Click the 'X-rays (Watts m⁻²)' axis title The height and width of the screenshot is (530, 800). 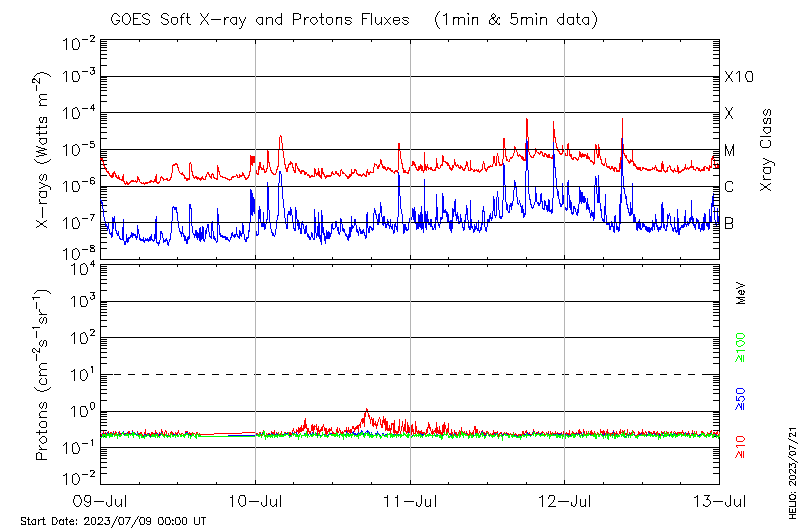[43, 150]
